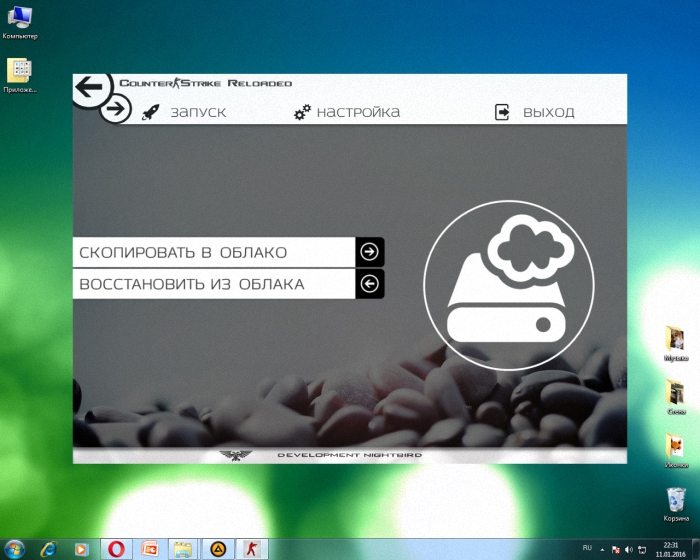700x560 pixels.
Task: Click the right arrow beside Скопировать в облако
Action: point(370,252)
